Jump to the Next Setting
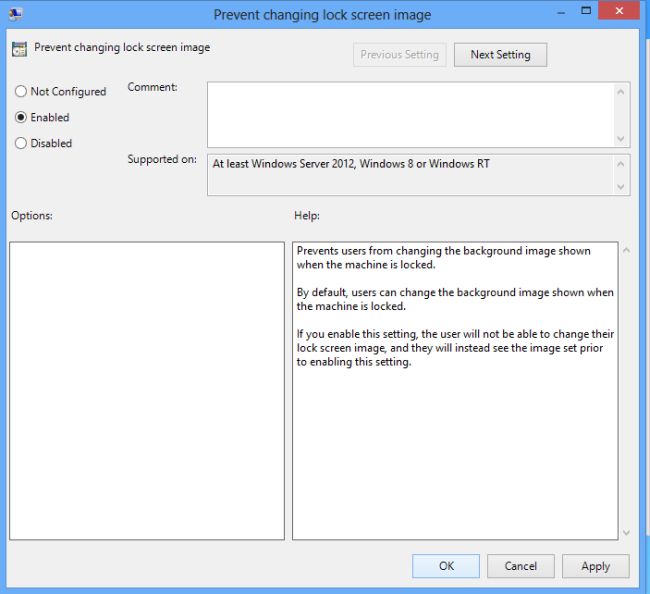 click(500, 55)
